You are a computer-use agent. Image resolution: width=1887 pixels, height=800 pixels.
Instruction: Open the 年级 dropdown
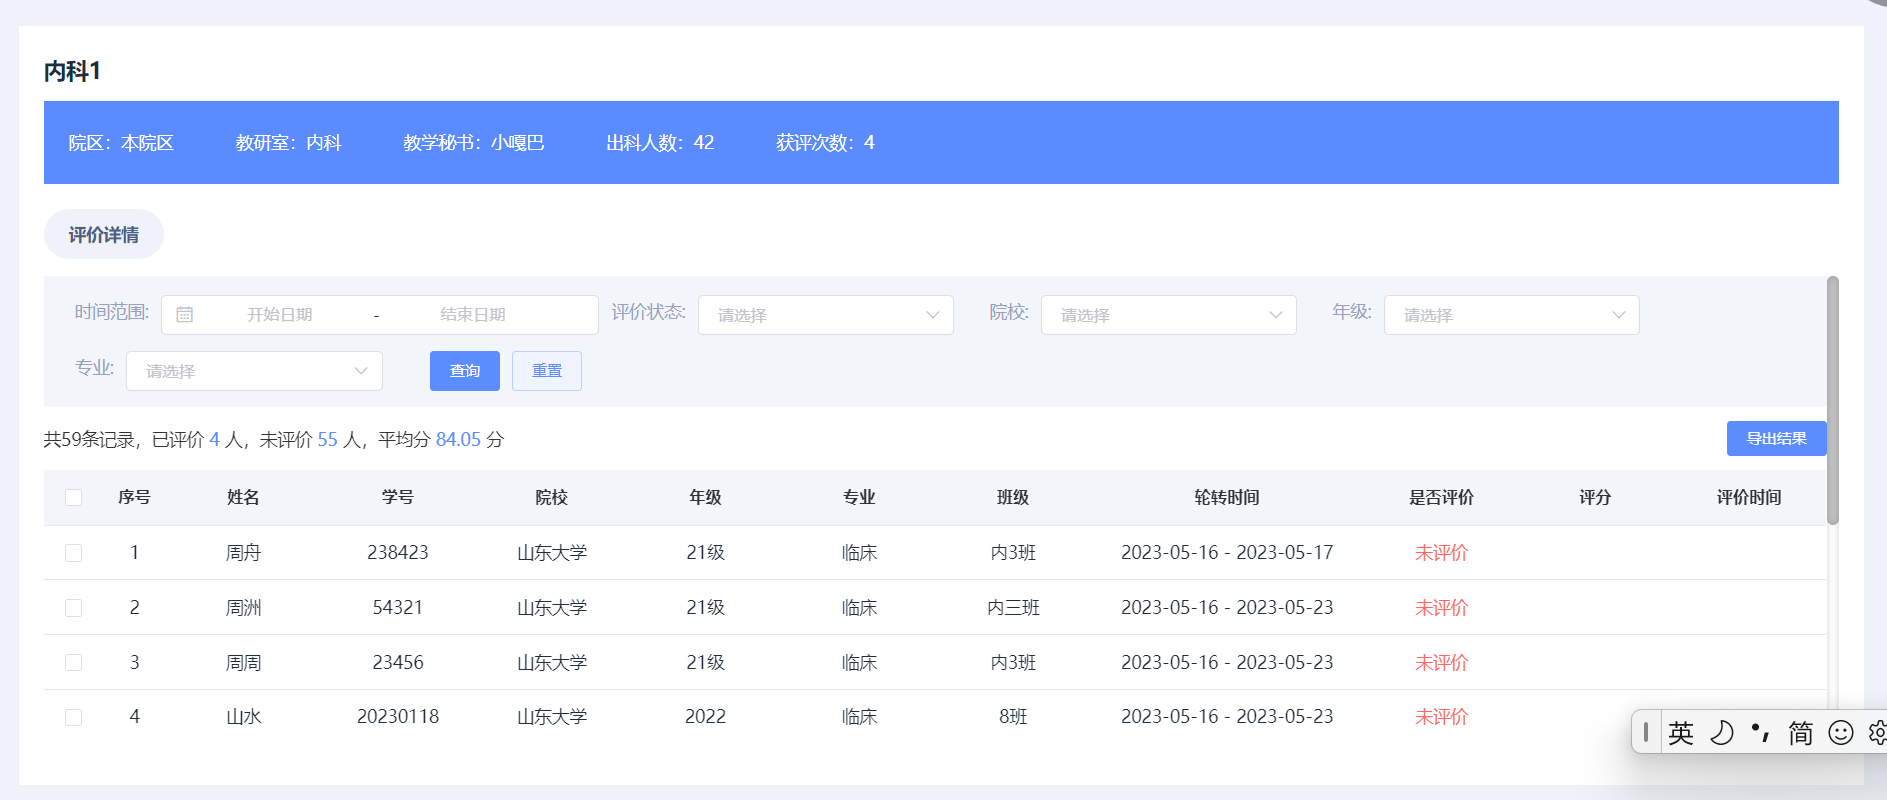pos(1512,315)
